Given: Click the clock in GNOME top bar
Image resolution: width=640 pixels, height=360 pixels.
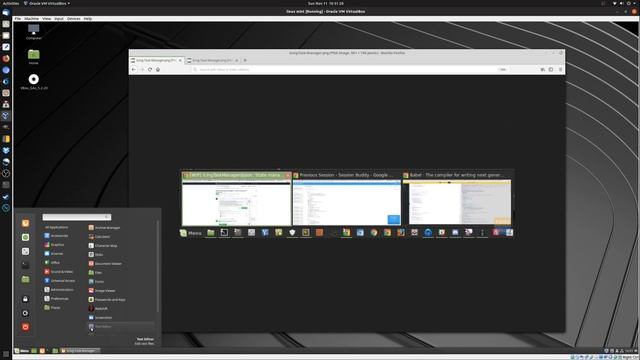Looking at the screenshot, I should 326,3.
